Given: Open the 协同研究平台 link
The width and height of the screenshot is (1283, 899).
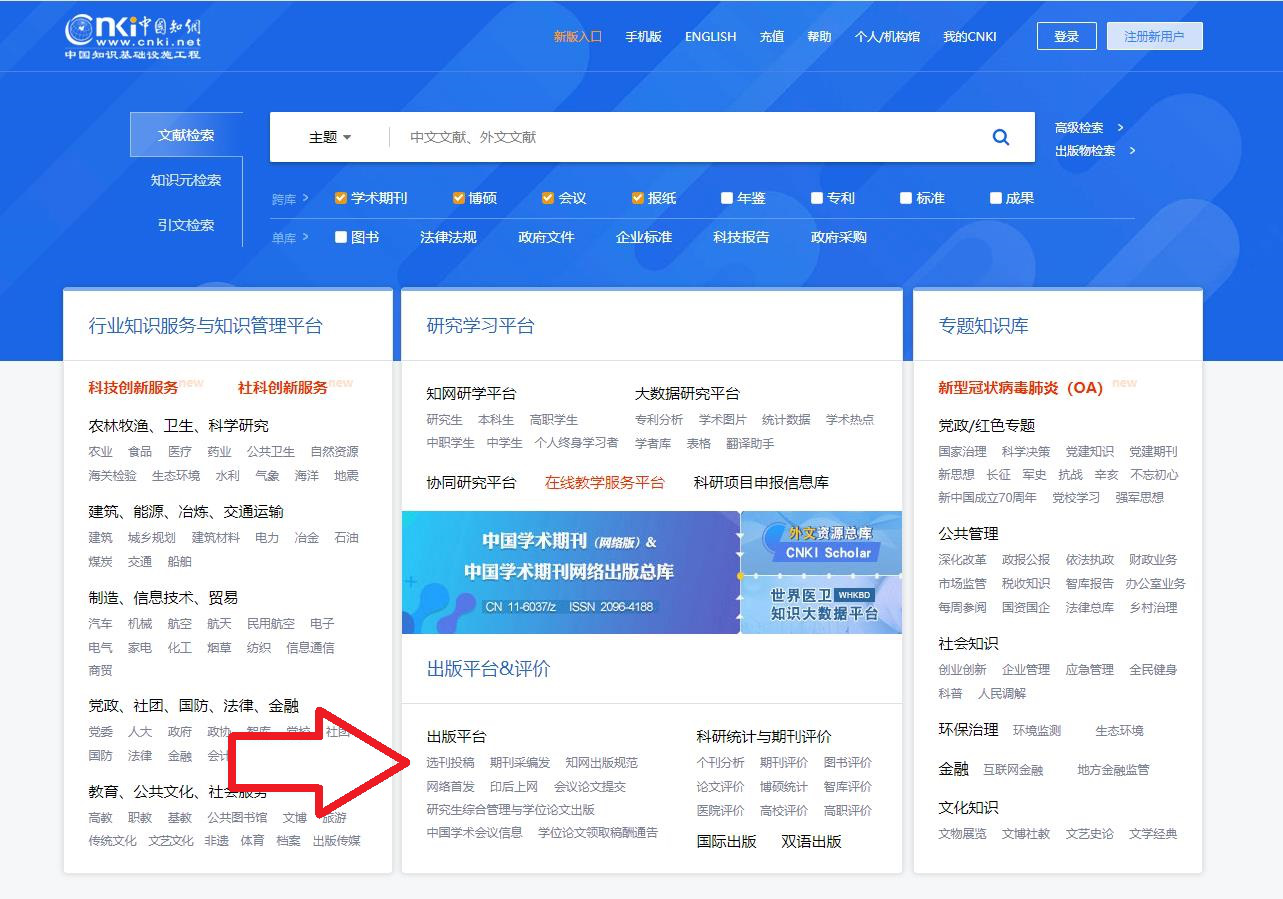Looking at the screenshot, I should coord(471,482).
